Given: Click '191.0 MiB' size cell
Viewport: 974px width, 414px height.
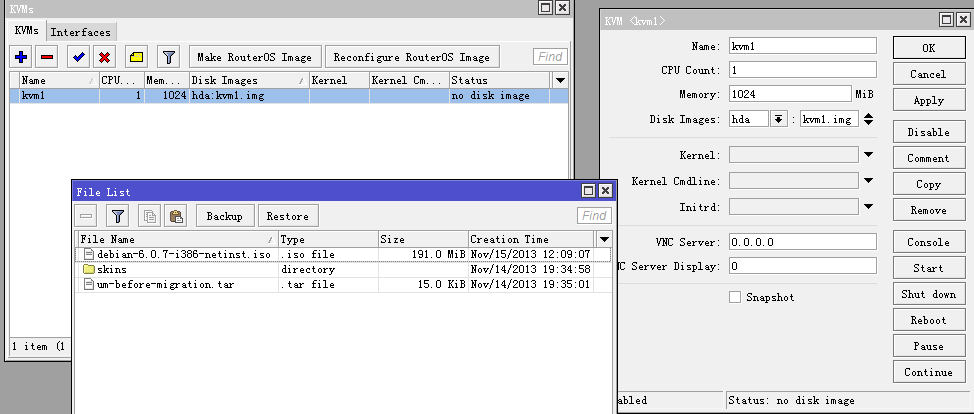Looking at the screenshot, I should [x=423, y=254].
